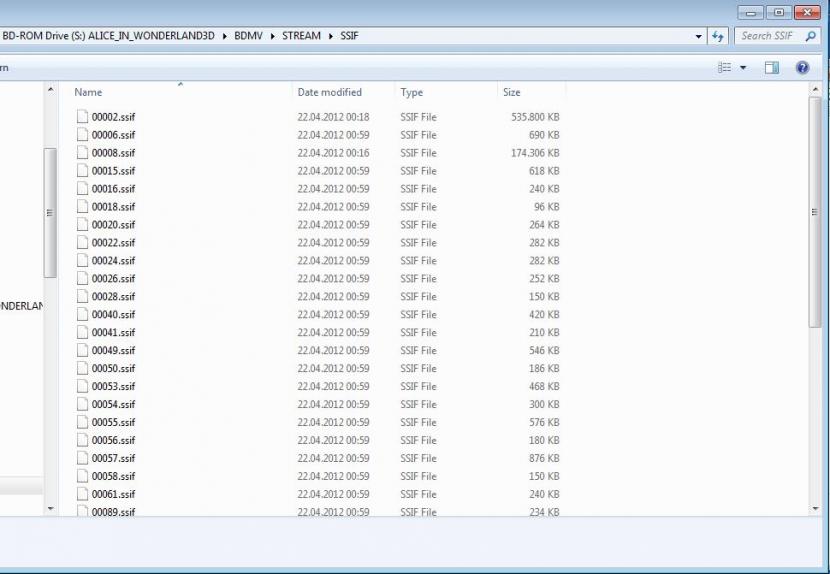Sort files by Name column header
Screen dimensions: 830x574
click(88, 92)
